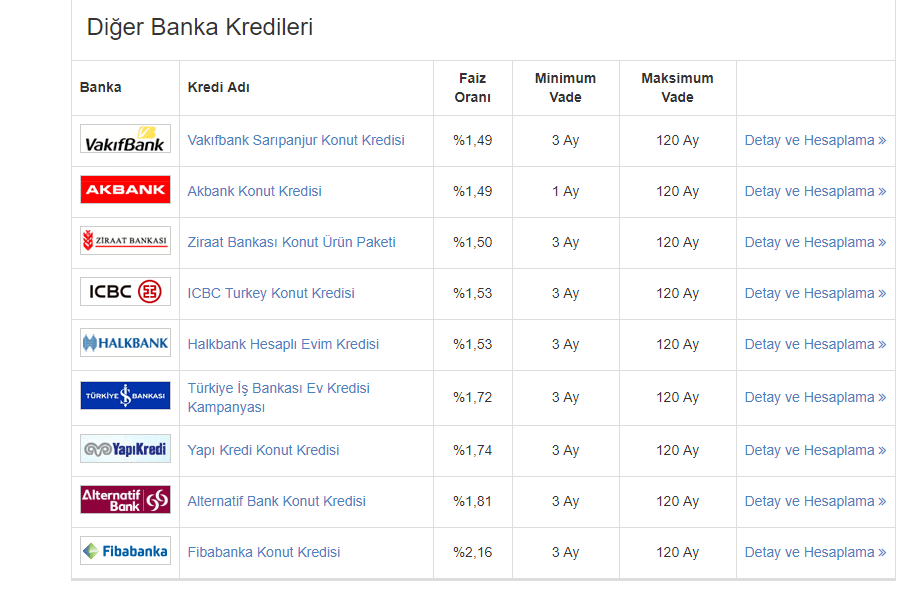Click the Akbank red logo

125,190
